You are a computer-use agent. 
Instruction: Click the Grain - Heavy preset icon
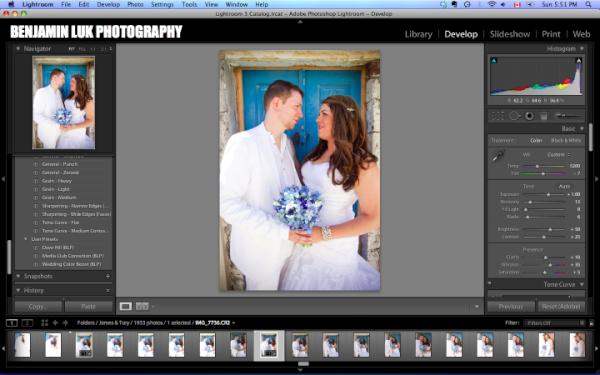pos(36,181)
